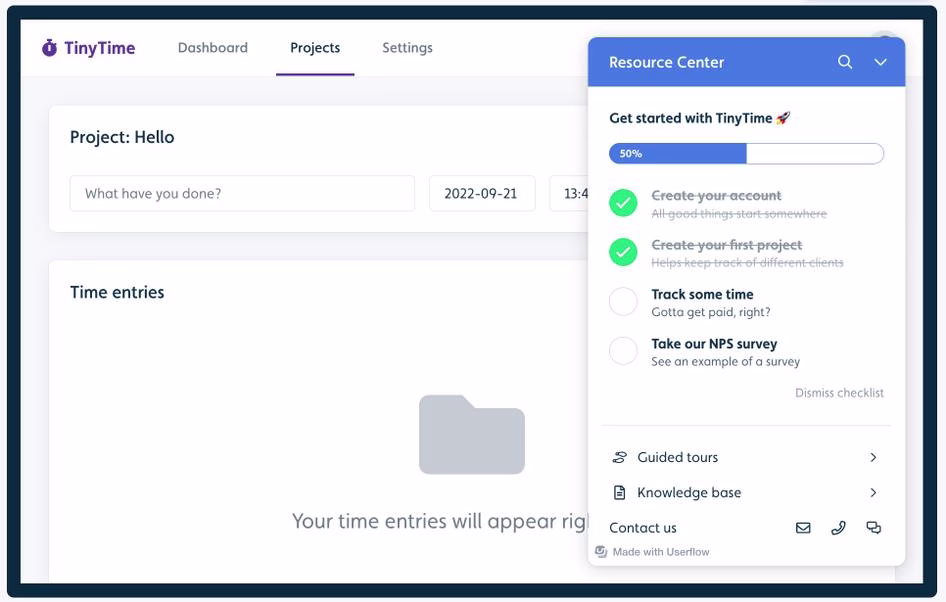The height and width of the screenshot is (602, 946).
Task: Click checkmark beside Create your first project
Action: pyautogui.click(x=623, y=252)
